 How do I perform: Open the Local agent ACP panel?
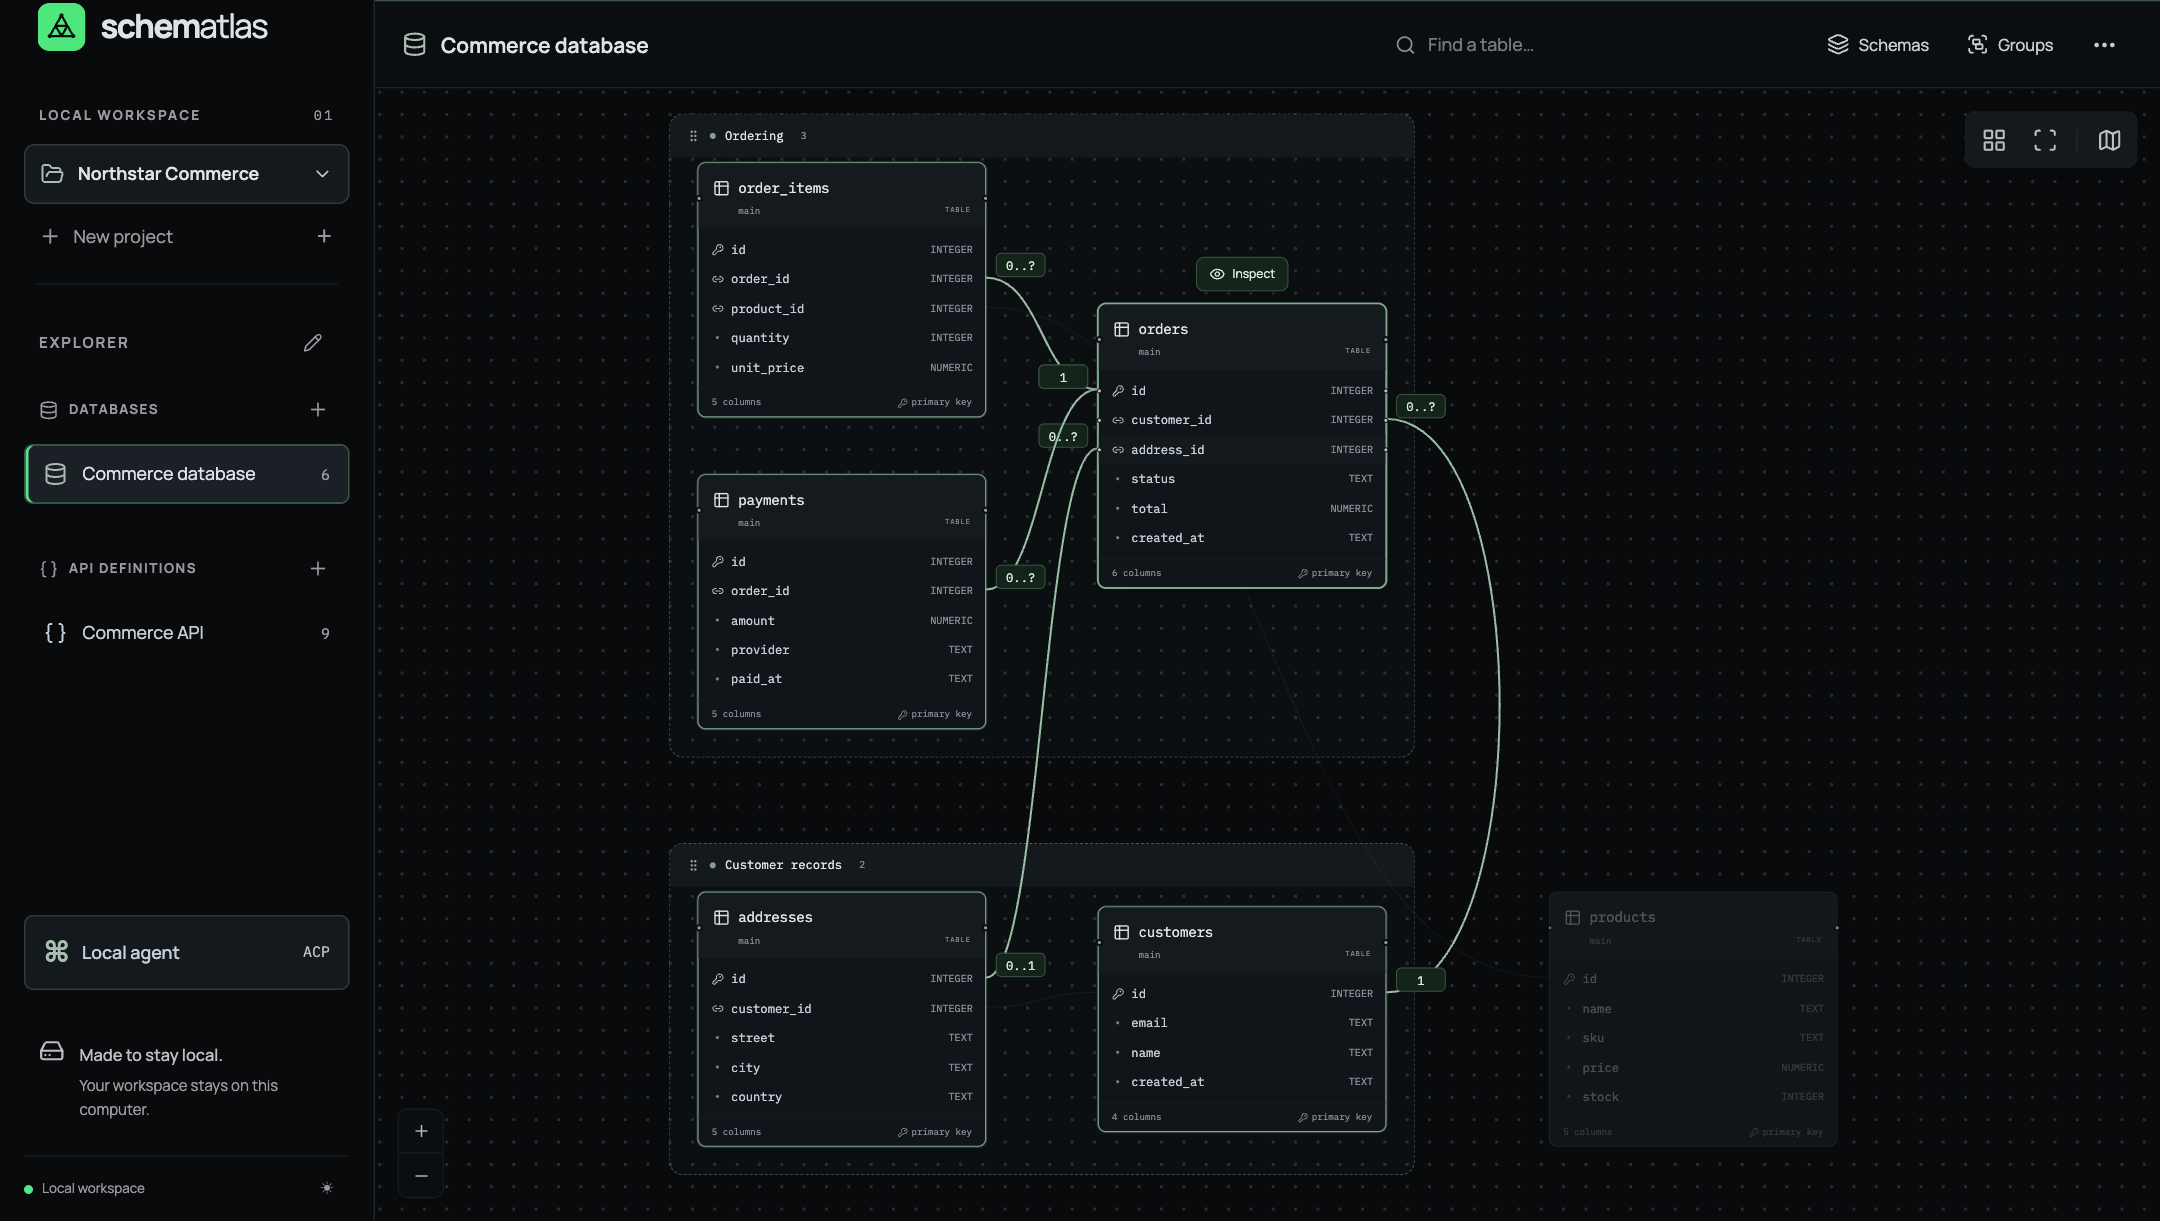coord(187,953)
